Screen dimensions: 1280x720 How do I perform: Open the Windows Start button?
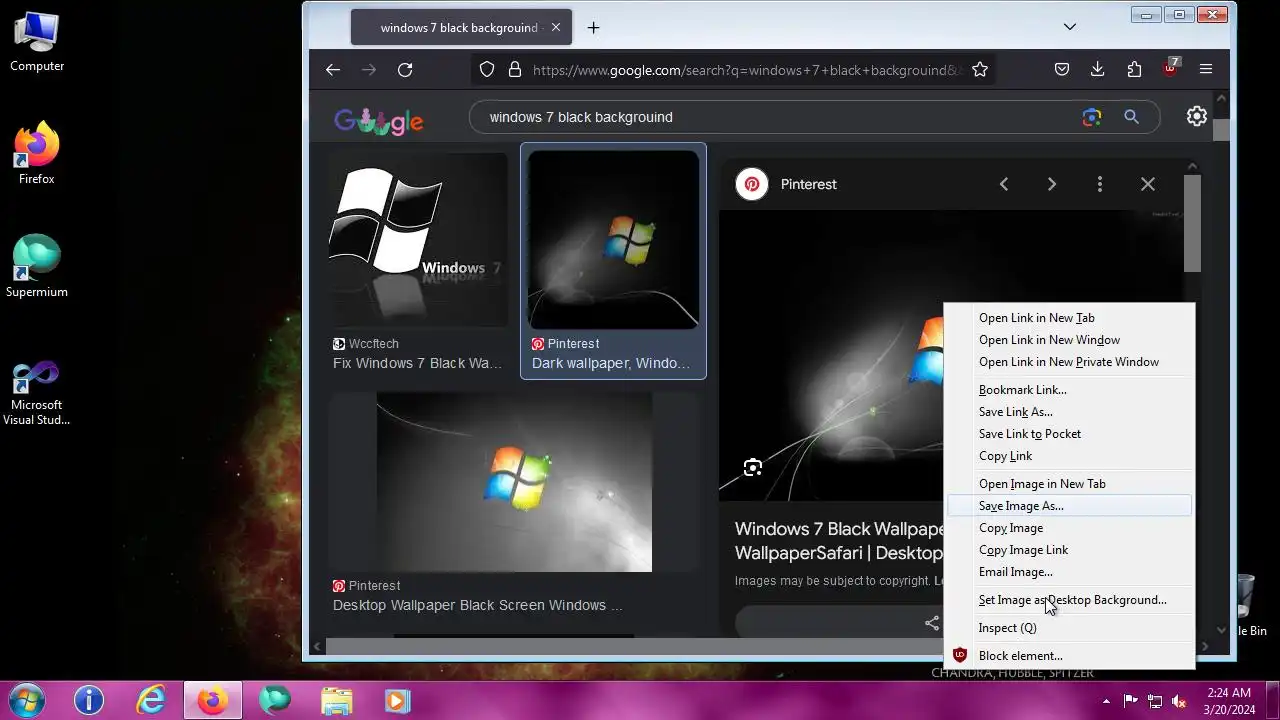(26, 700)
